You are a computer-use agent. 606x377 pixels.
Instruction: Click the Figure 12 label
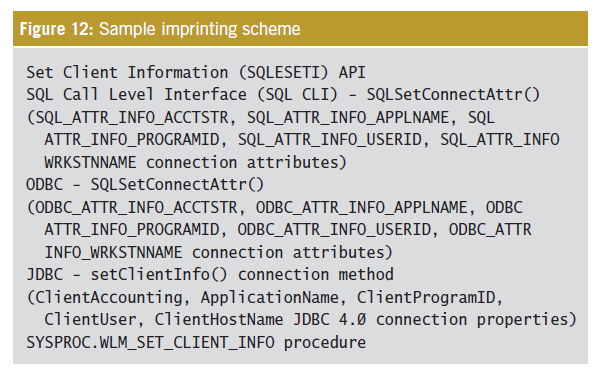(x=56, y=29)
